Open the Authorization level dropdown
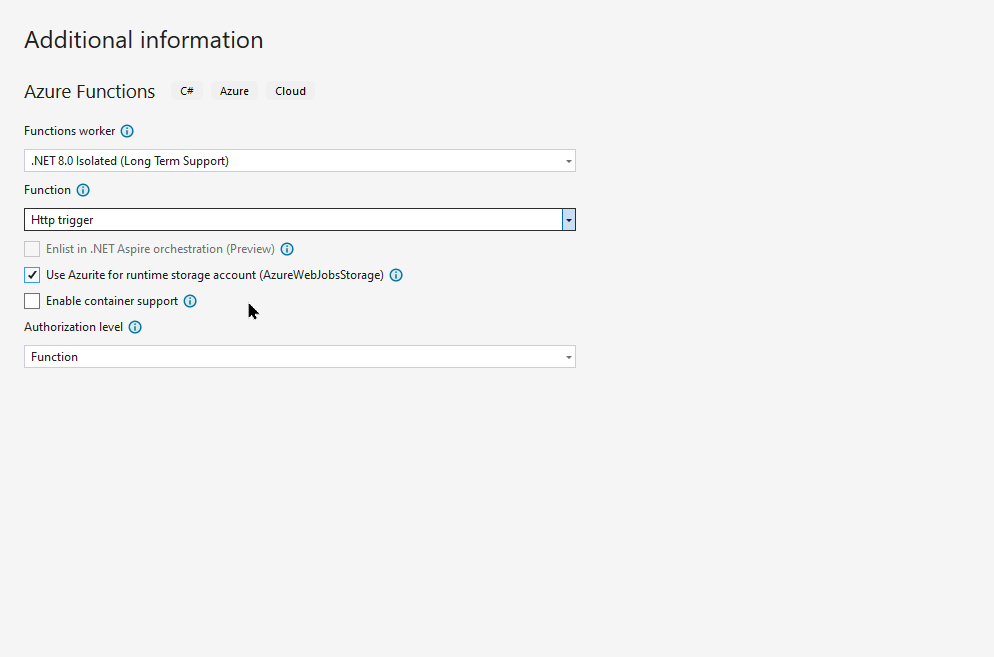 300,357
